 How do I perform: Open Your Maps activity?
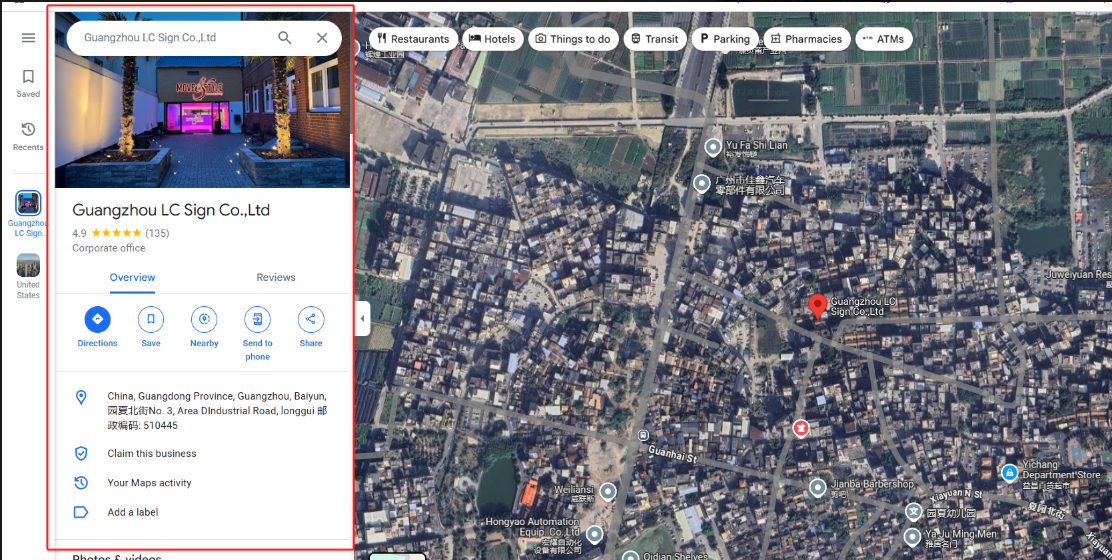tap(149, 483)
